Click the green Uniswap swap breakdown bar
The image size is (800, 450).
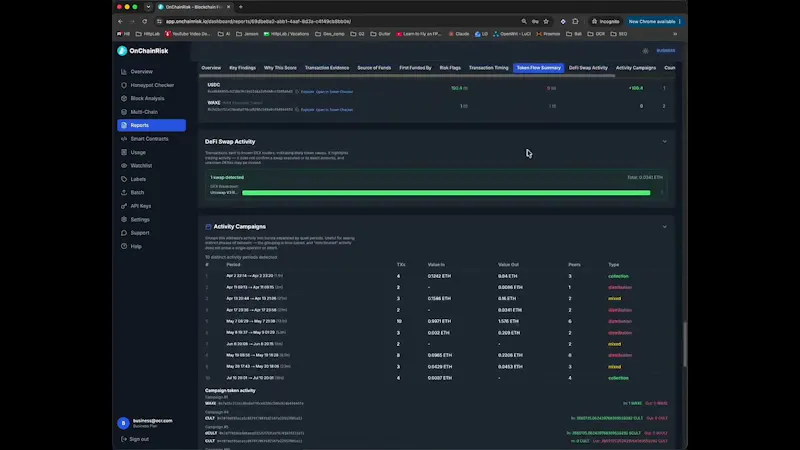click(x=446, y=193)
